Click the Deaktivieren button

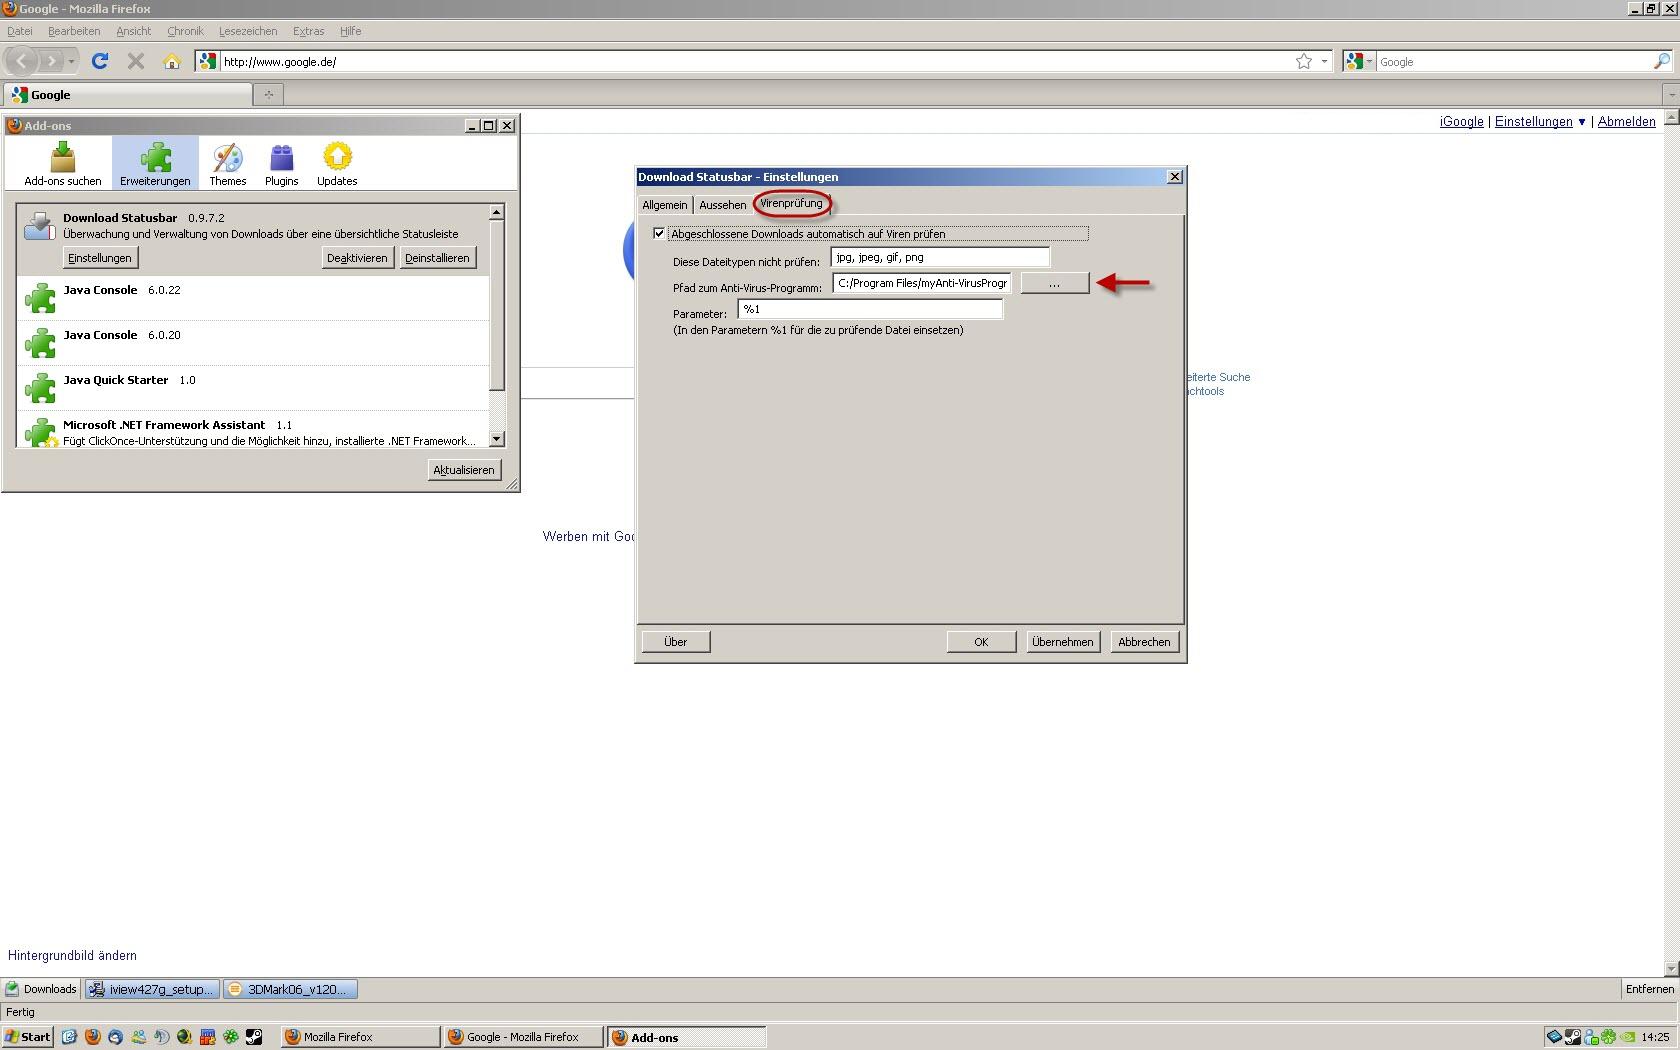point(357,258)
